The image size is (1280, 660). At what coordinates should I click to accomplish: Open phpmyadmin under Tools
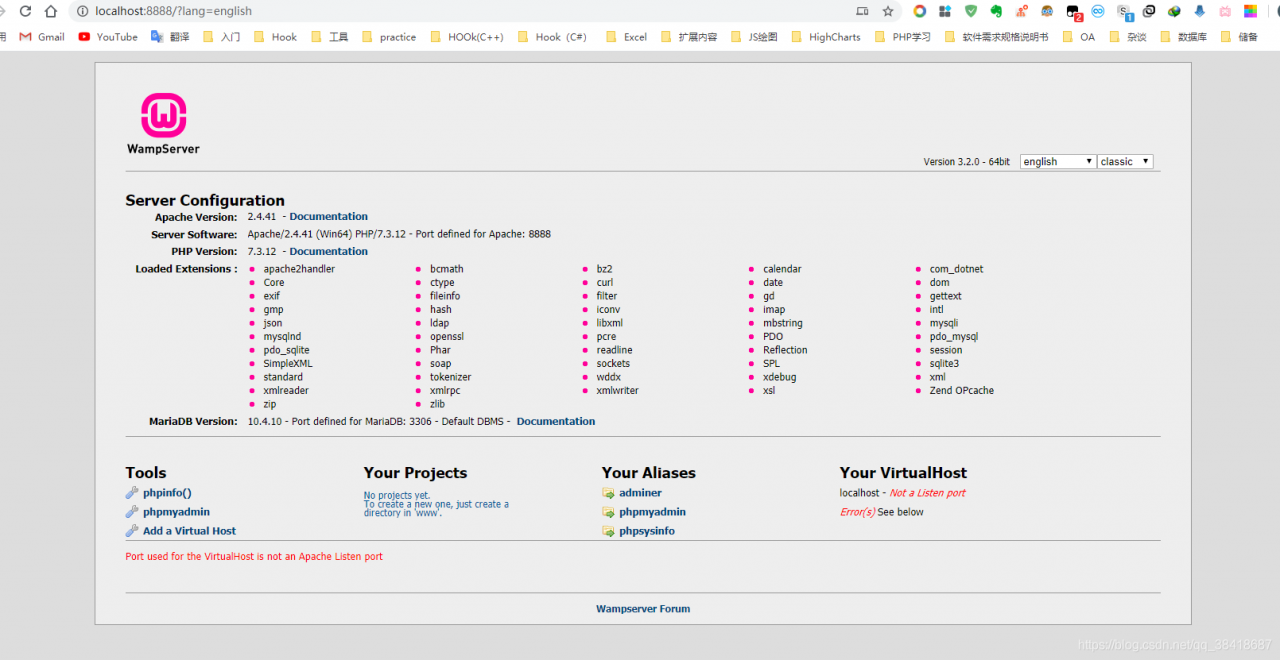point(176,512)
